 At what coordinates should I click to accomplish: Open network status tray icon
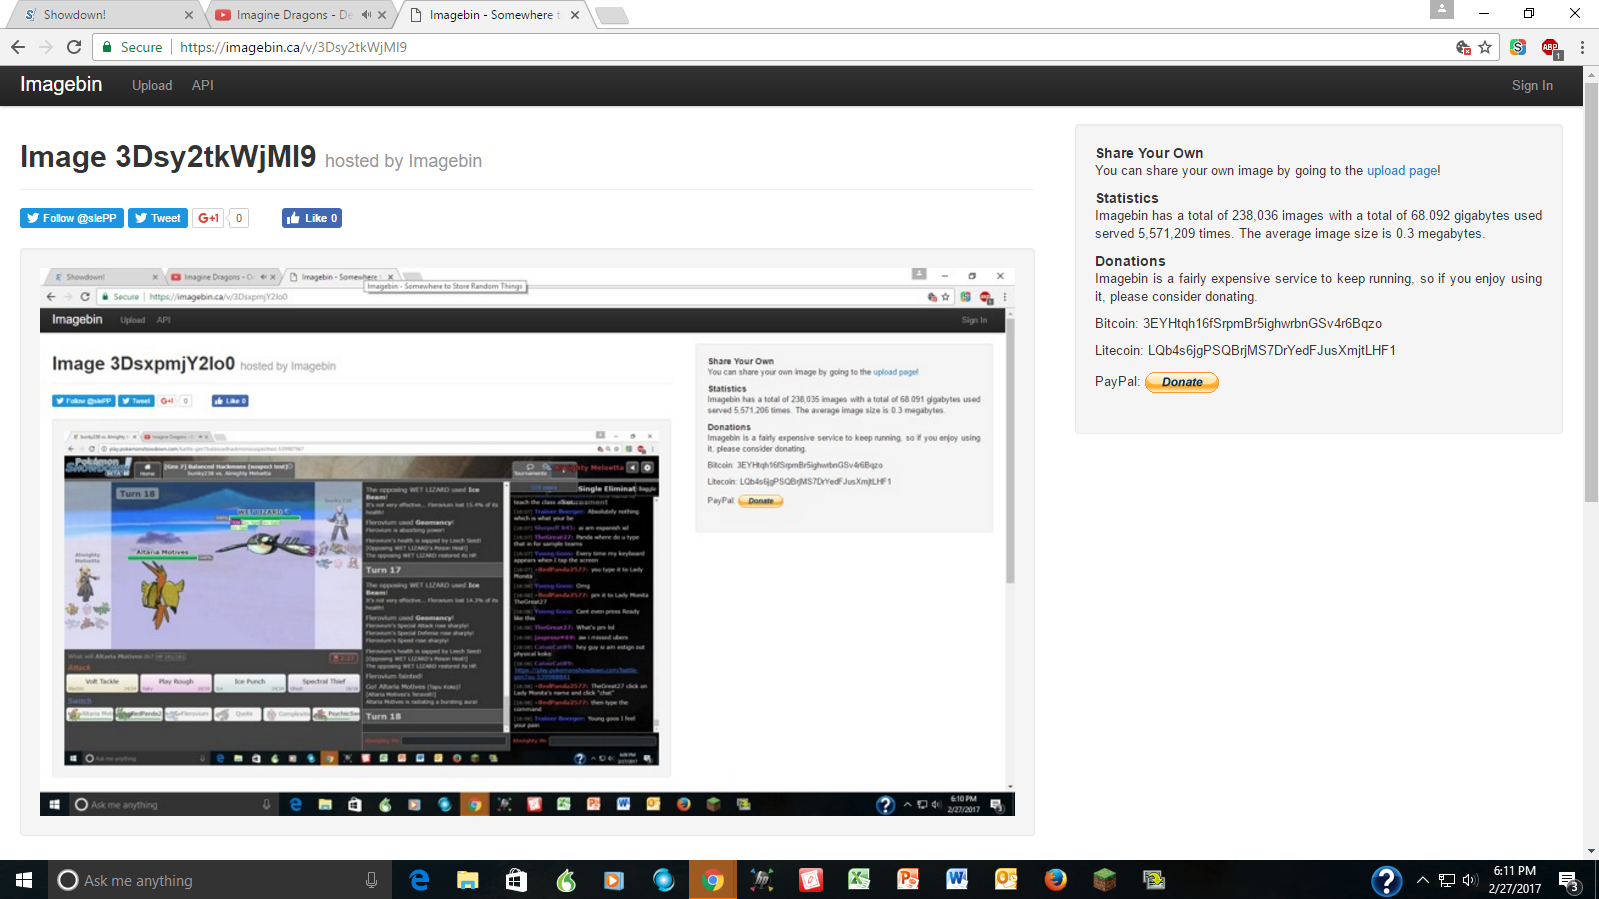pyautogui.click(x=1446, y=880)
